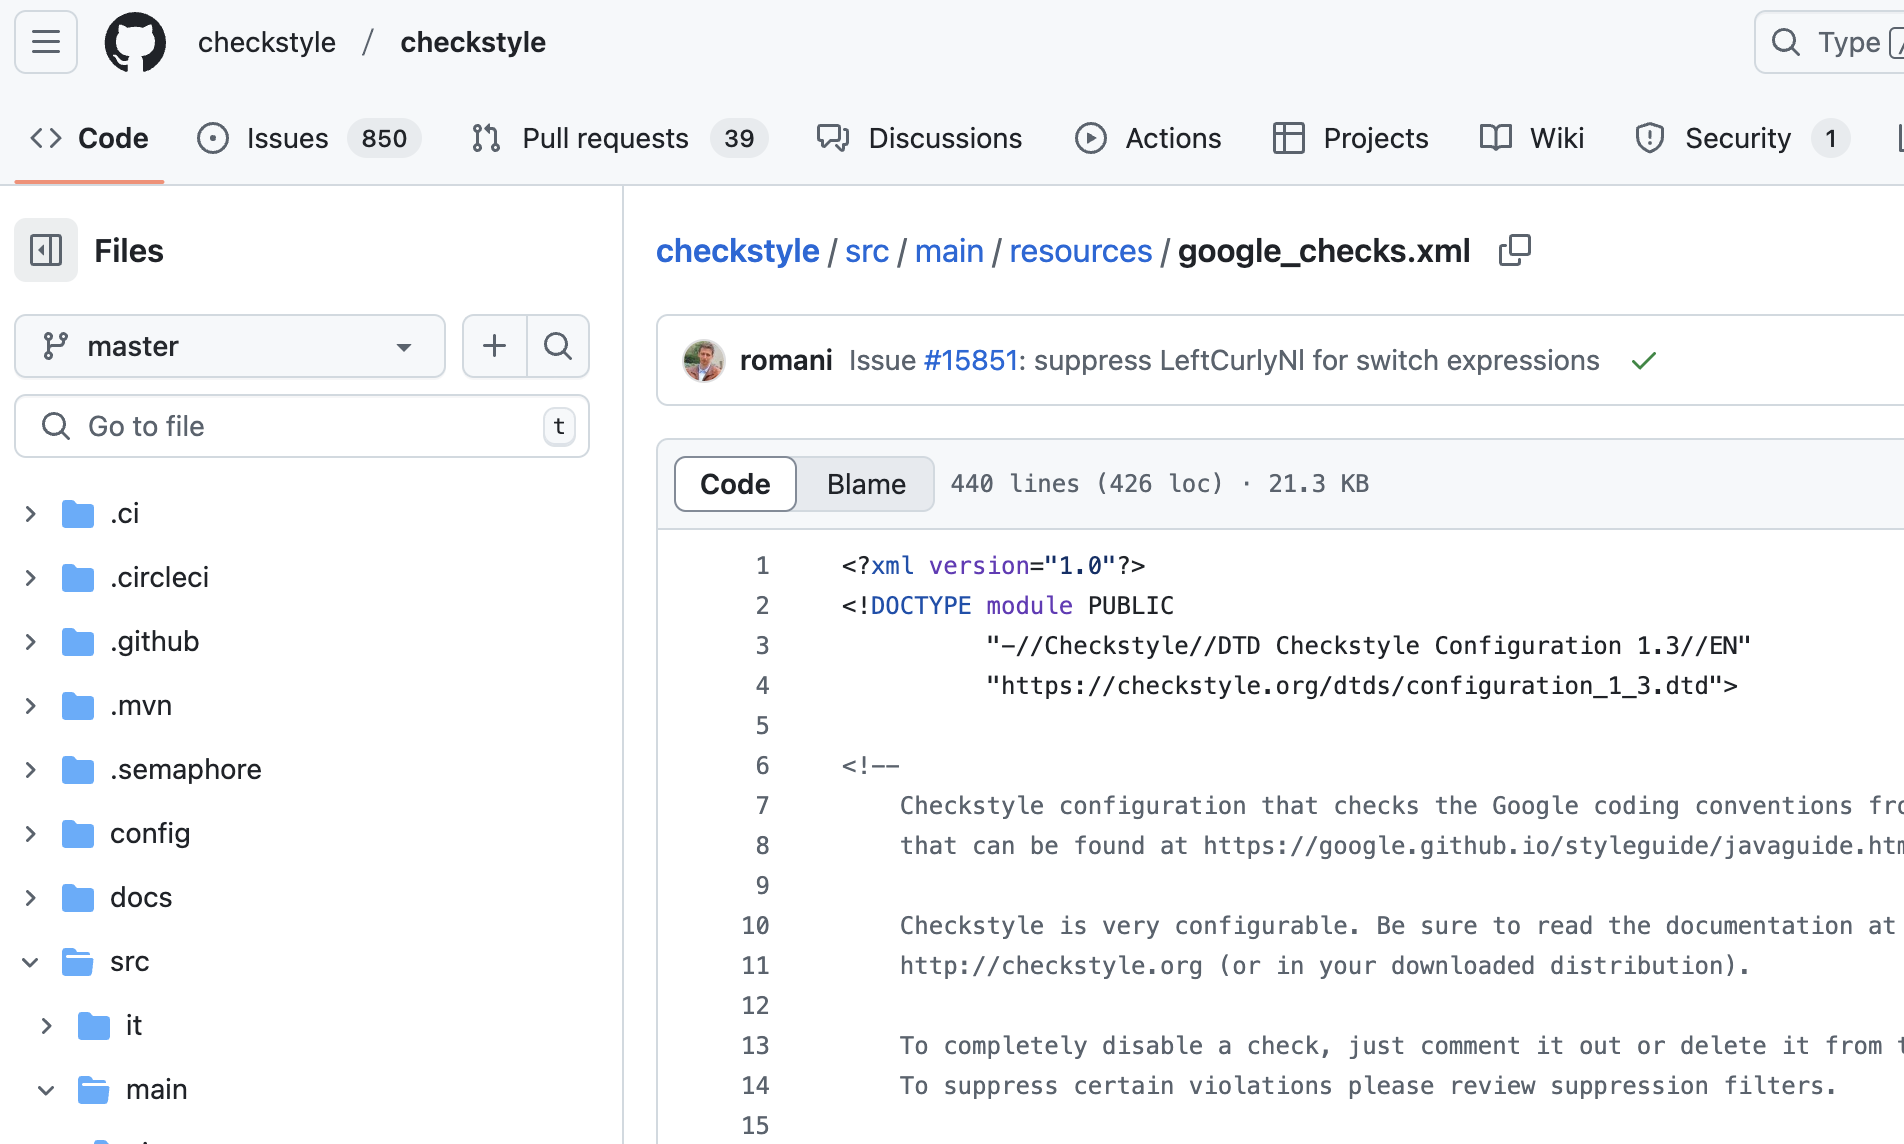View commit signature via the verified checkmark
1904x1144 pixels.
point(1644,360)
